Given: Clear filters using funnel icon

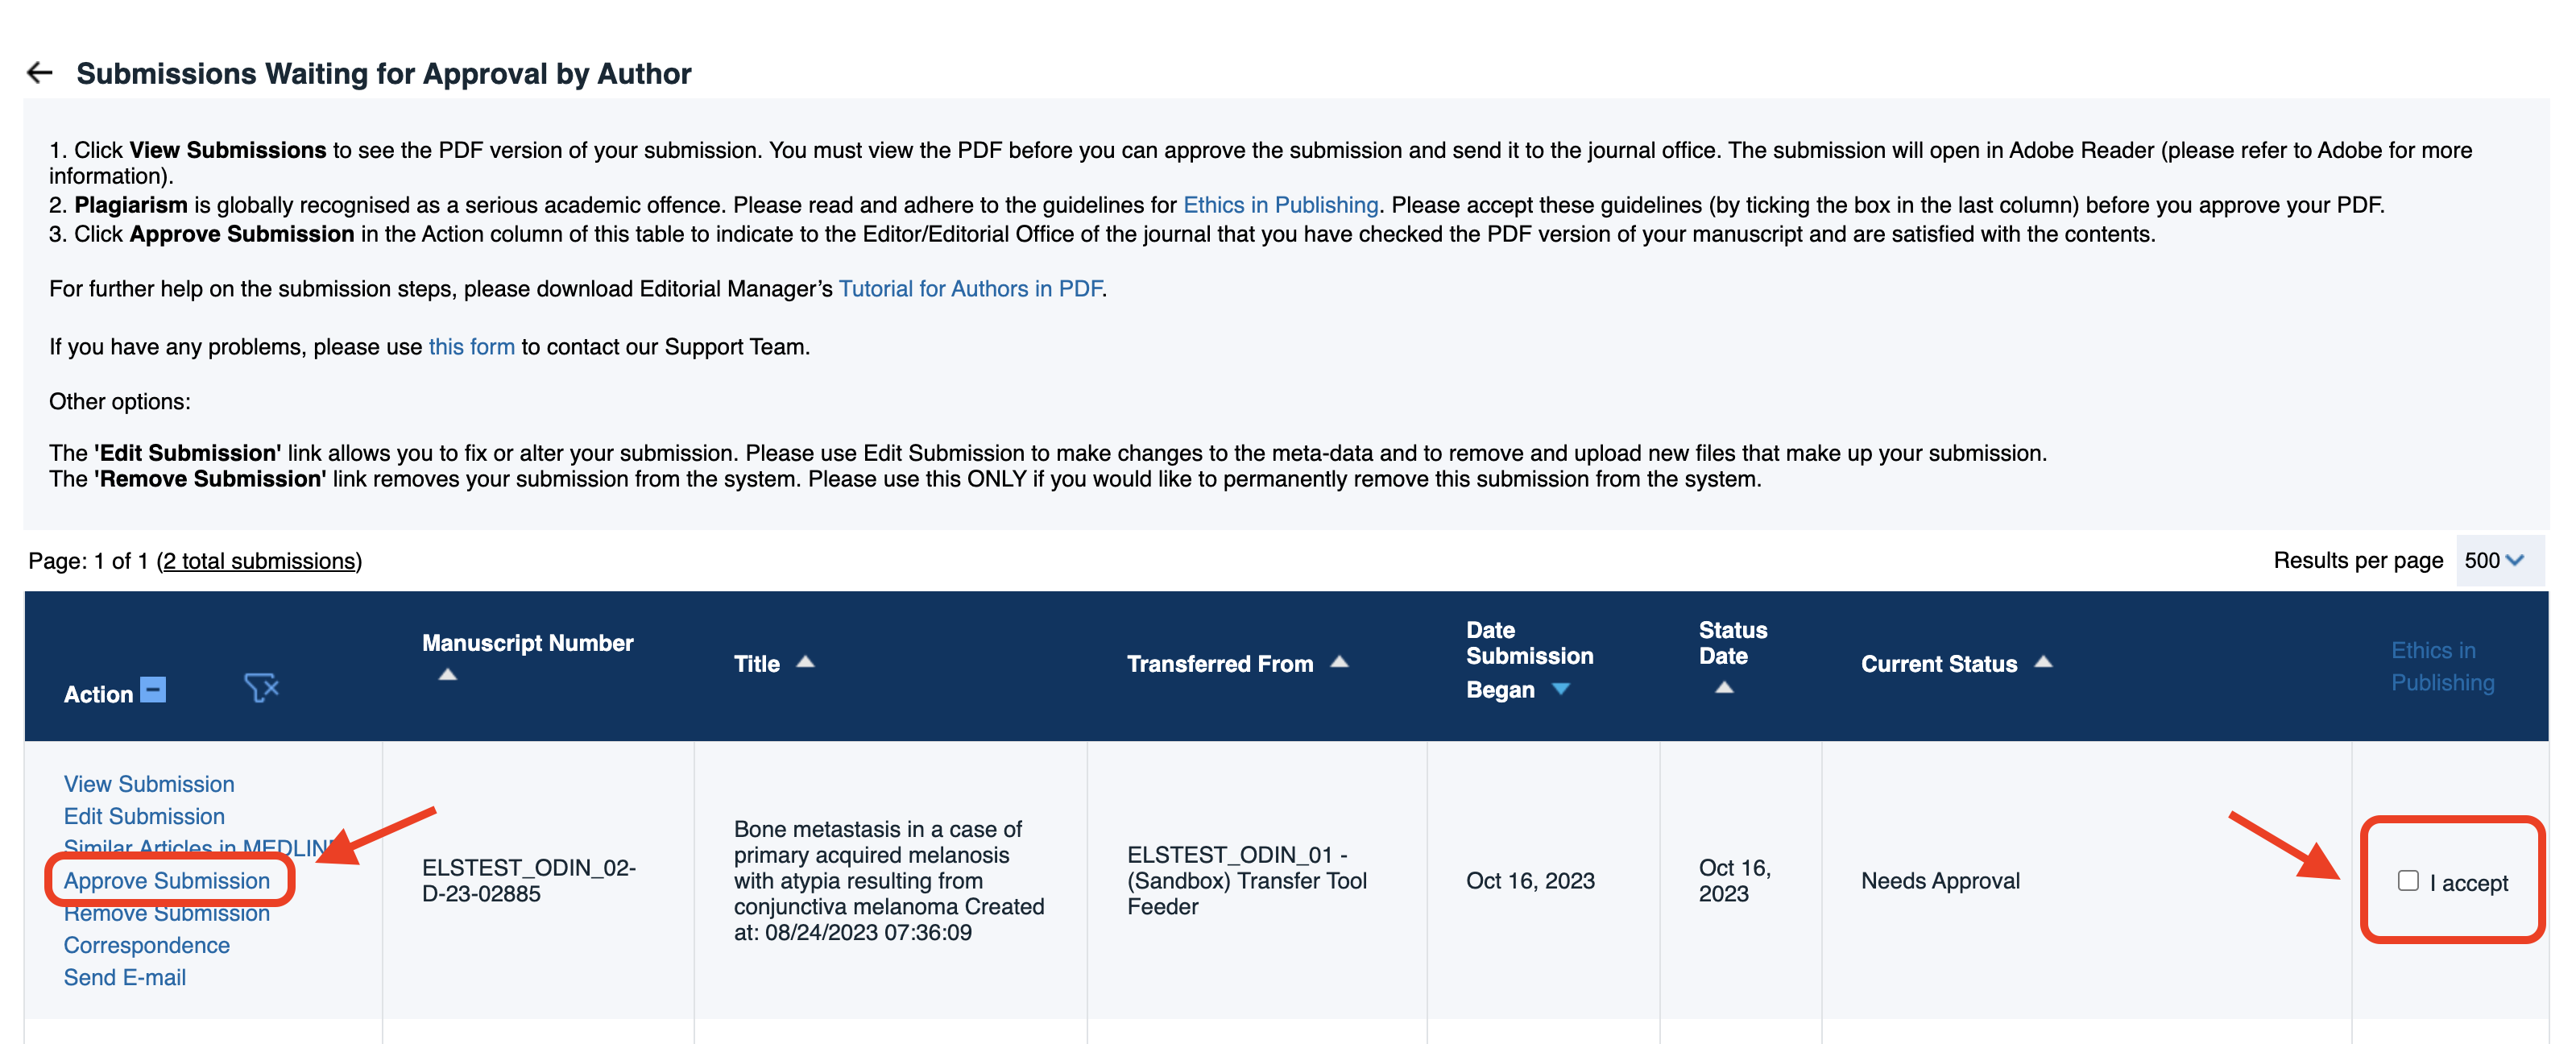Looking at the screenshot, I should point(261,688).
